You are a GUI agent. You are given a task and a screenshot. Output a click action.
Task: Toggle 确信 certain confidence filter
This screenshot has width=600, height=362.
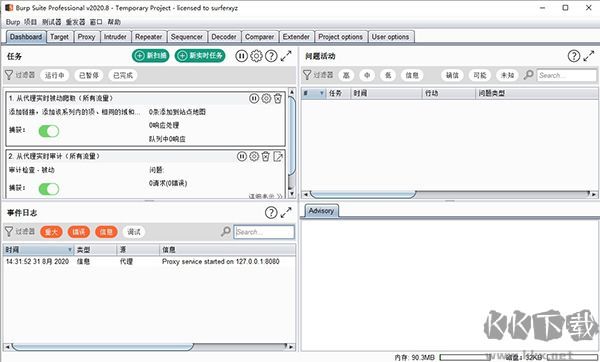pyautogui.click(x=452, y=75)
